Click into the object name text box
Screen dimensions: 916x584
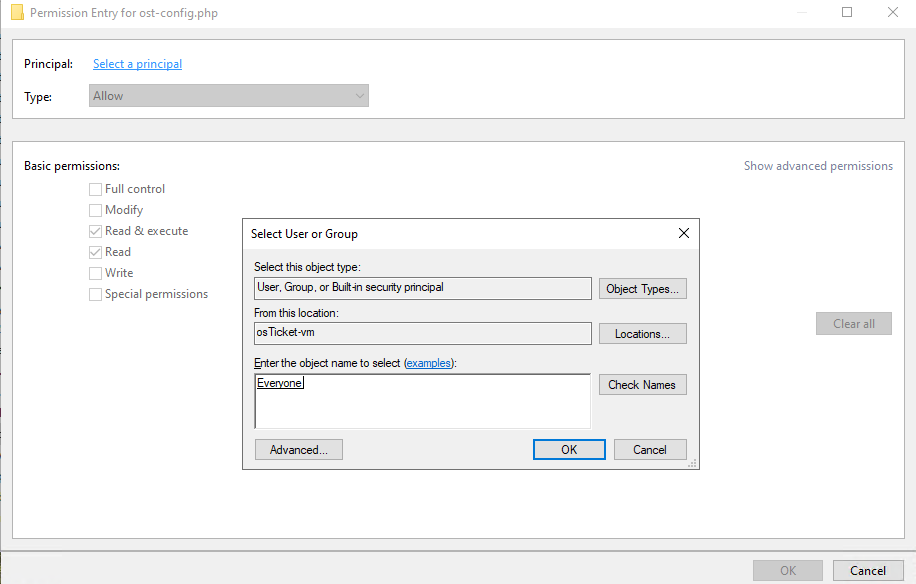tap(422, 401)
